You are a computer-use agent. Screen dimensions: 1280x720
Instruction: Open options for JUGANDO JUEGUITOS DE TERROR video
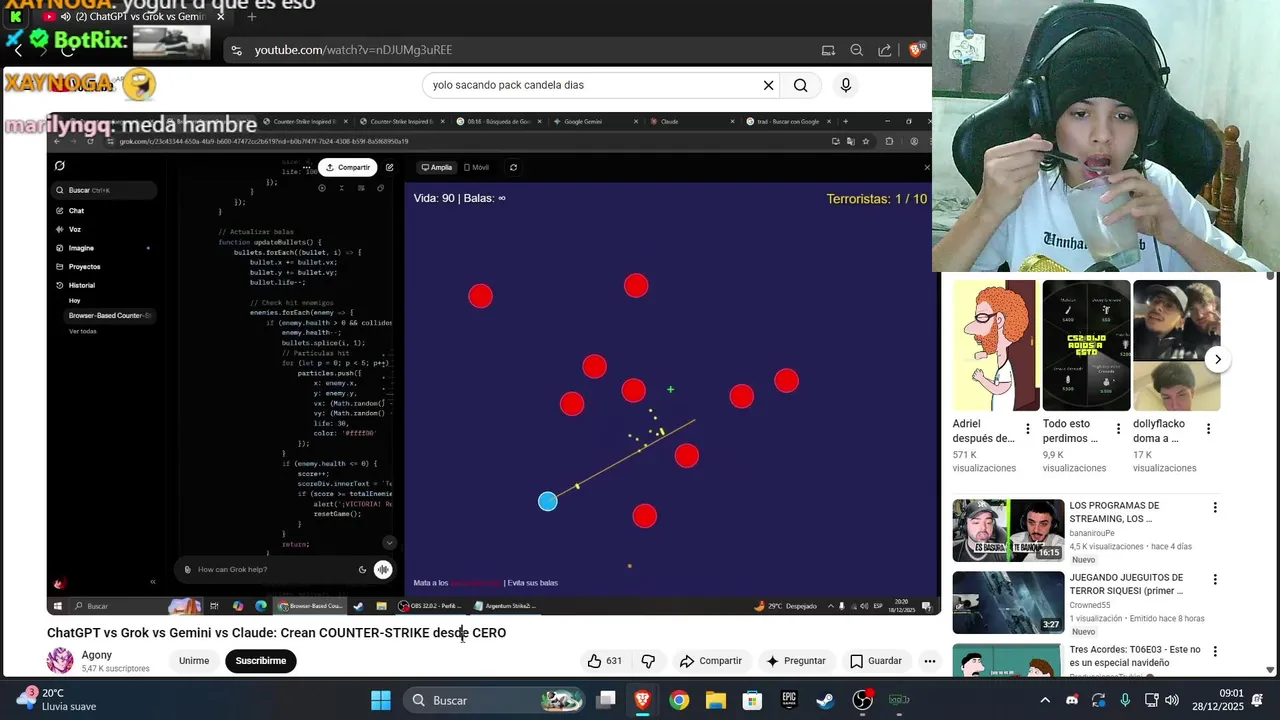[1215, 580]
